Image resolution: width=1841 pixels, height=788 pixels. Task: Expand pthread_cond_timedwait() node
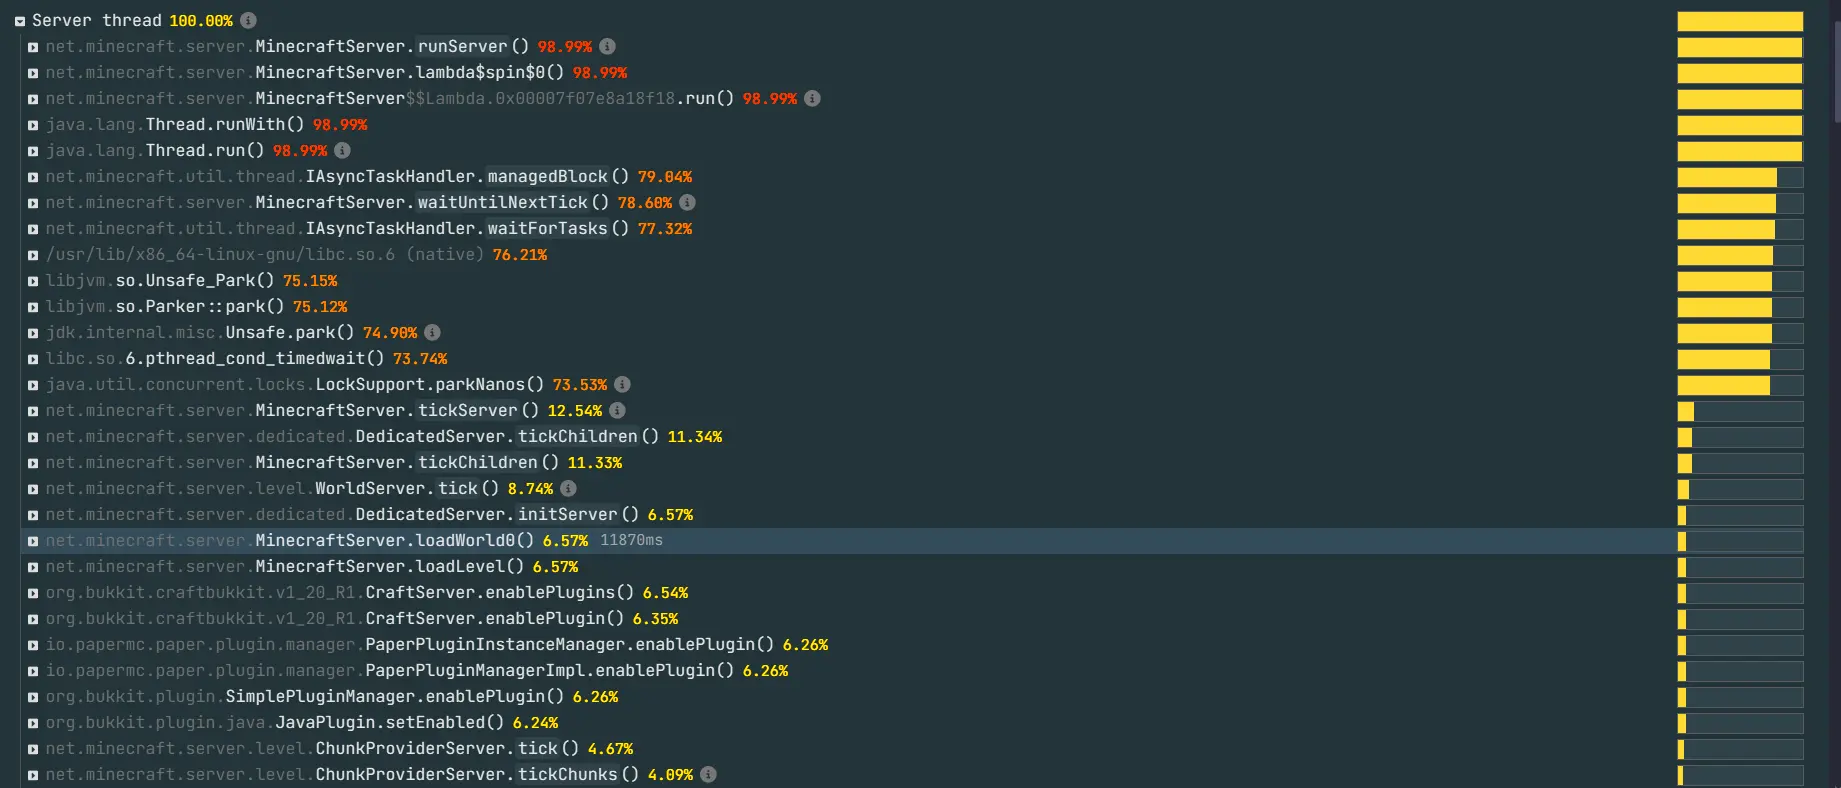click(x=33, y=359)
